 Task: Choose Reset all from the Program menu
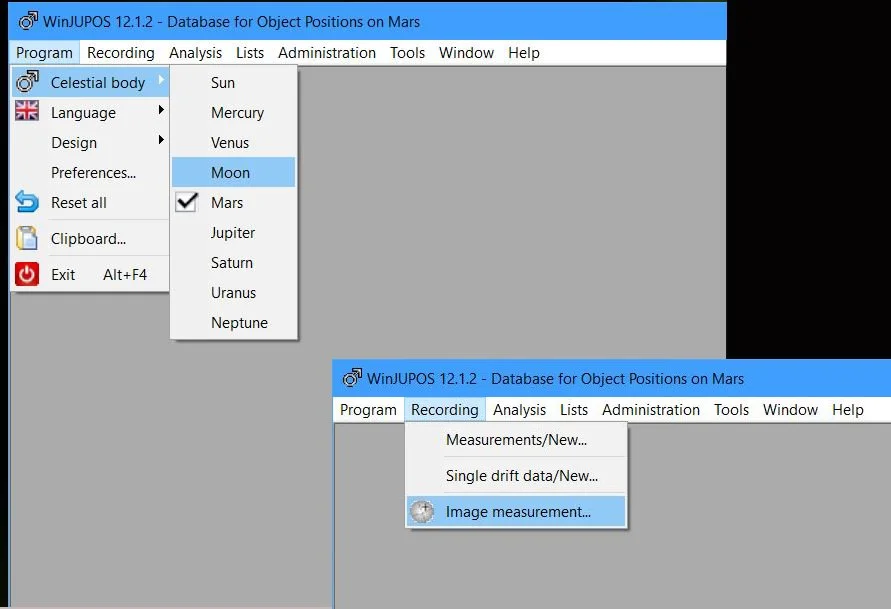90,203
